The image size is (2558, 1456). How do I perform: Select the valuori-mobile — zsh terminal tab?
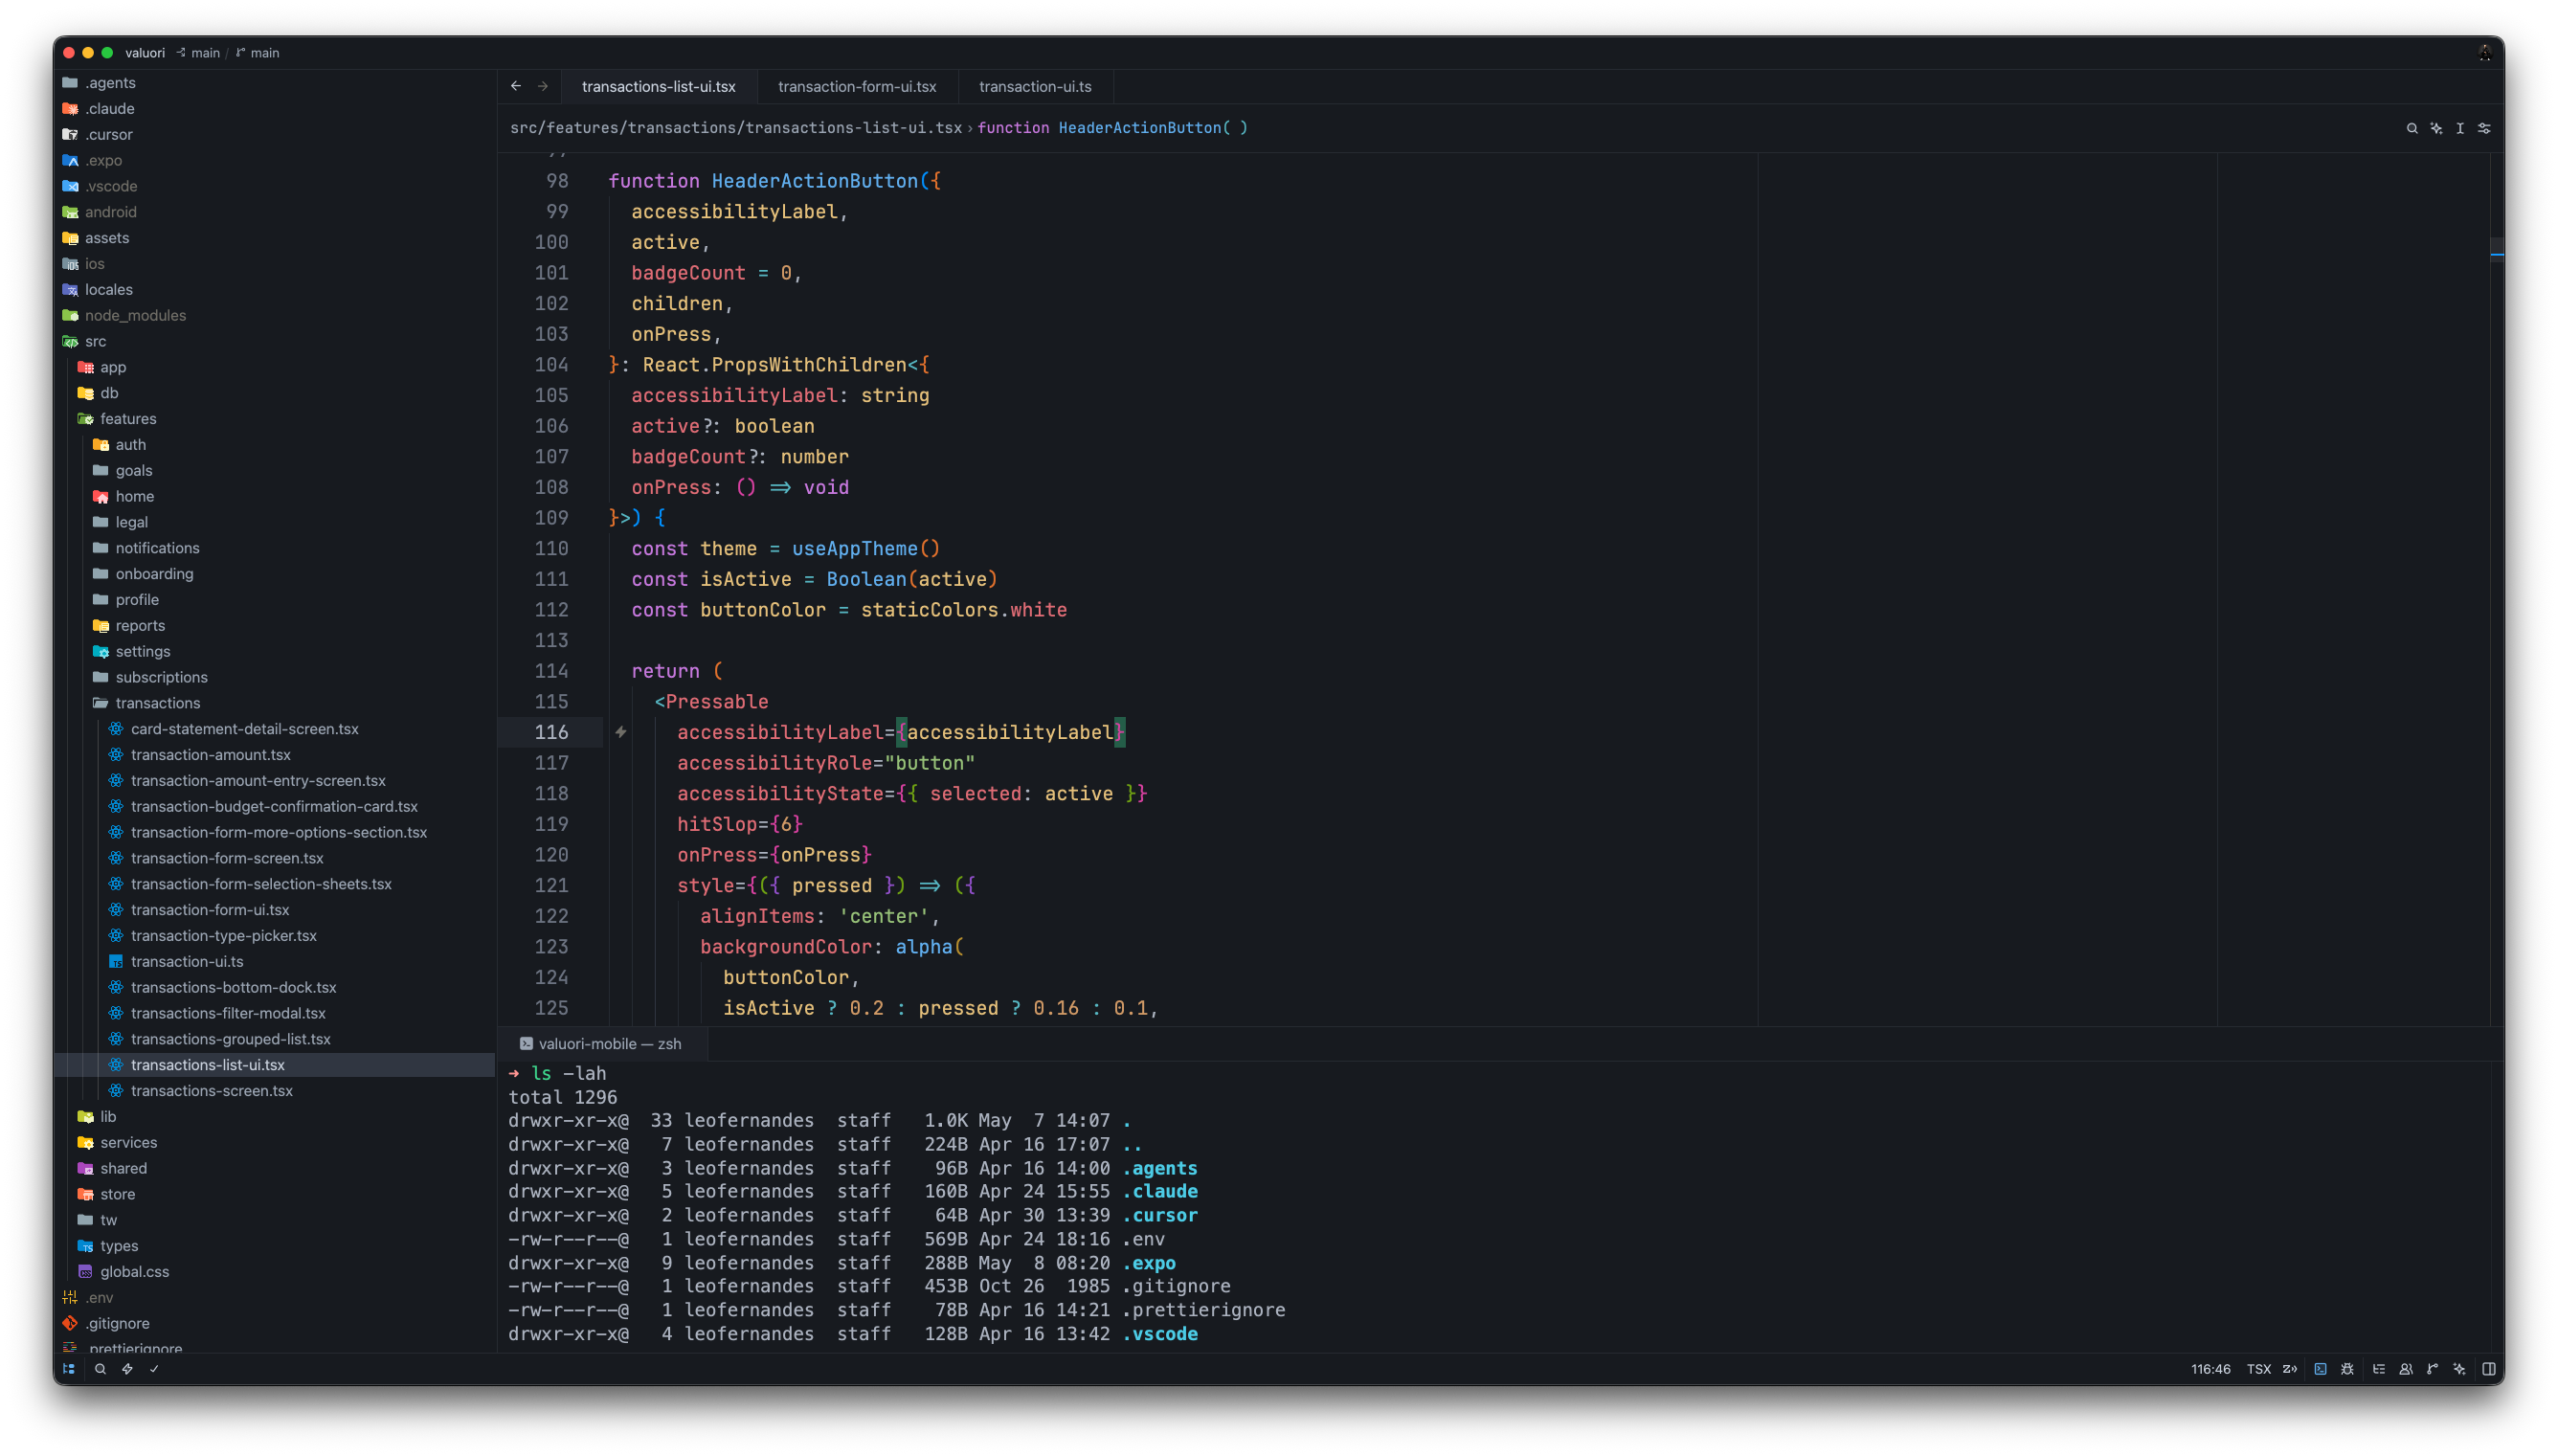[601, 1043]
